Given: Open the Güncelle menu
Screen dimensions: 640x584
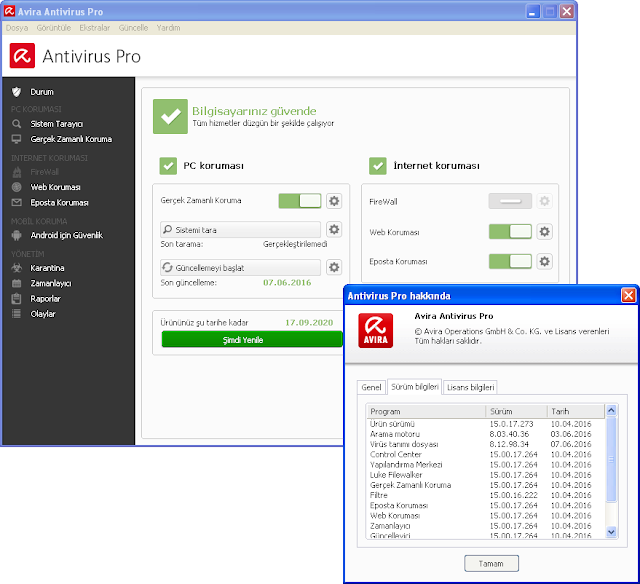Looking at the screenshot, I should (x=133, y=28).
